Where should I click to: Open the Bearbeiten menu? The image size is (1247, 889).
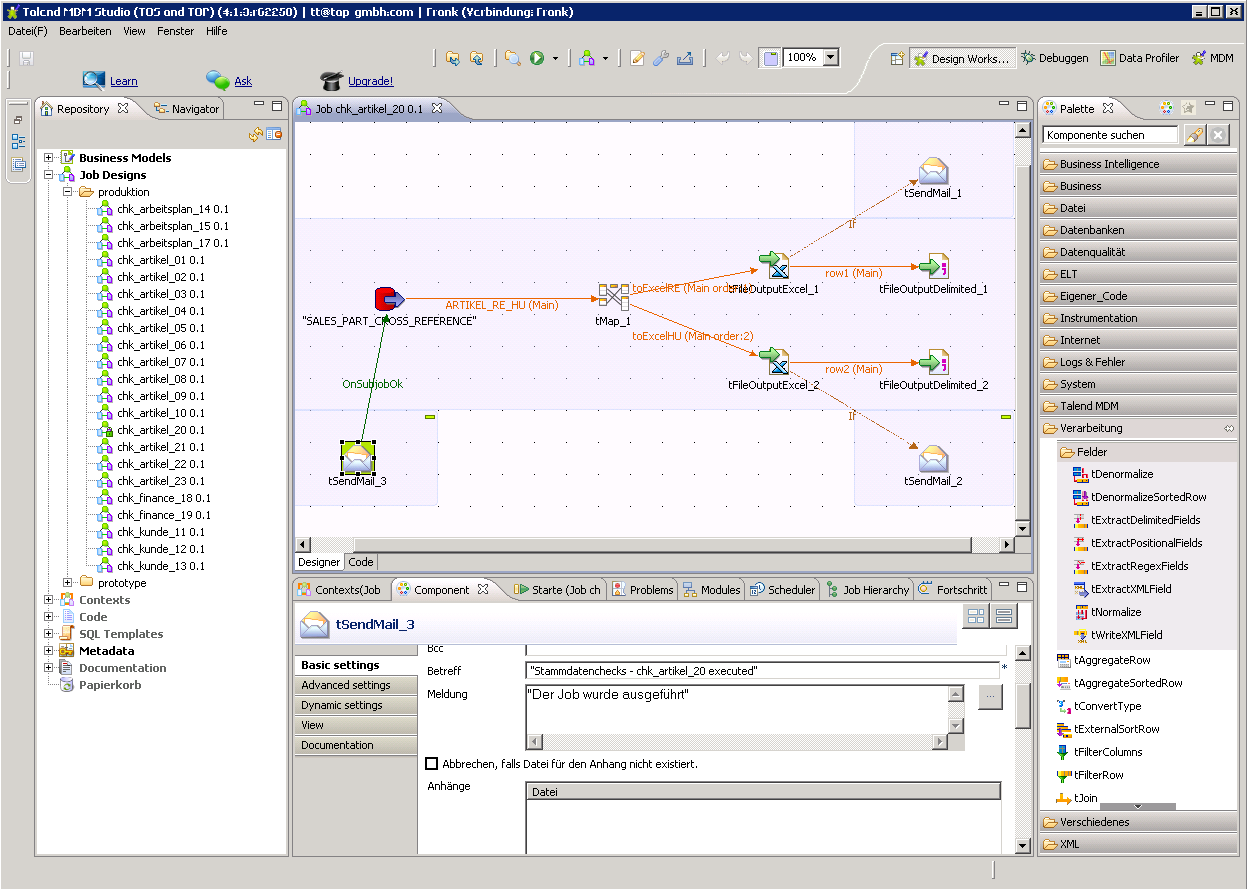85,31
